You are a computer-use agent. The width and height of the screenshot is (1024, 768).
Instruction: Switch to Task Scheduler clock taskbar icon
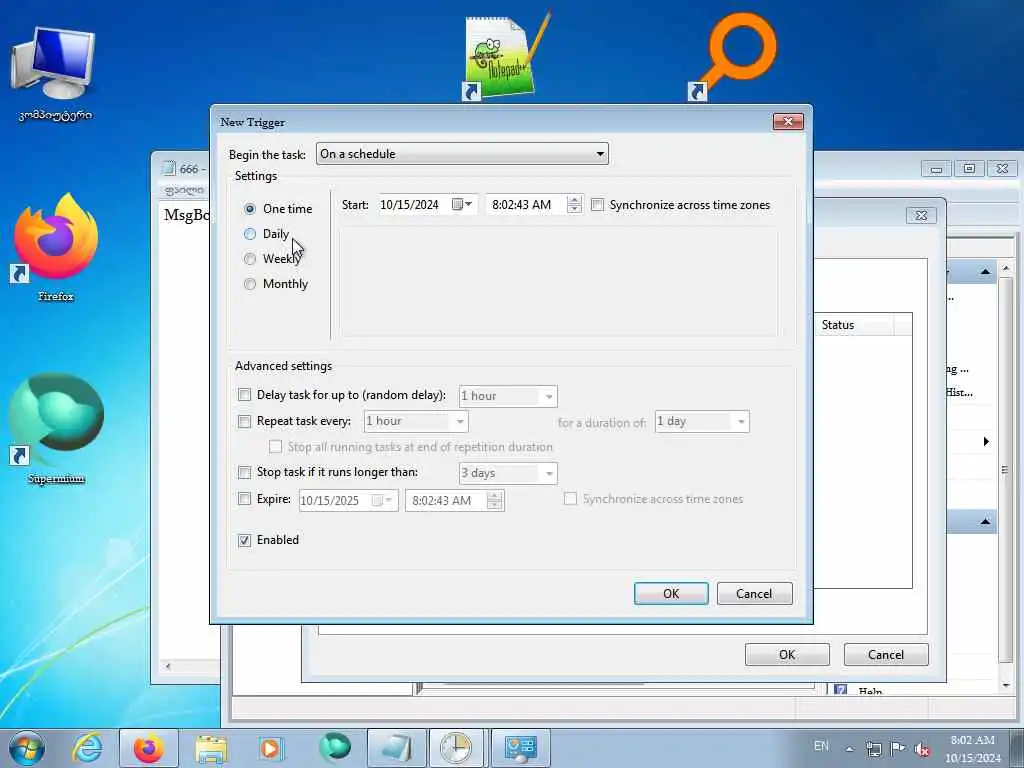(455, 748)
